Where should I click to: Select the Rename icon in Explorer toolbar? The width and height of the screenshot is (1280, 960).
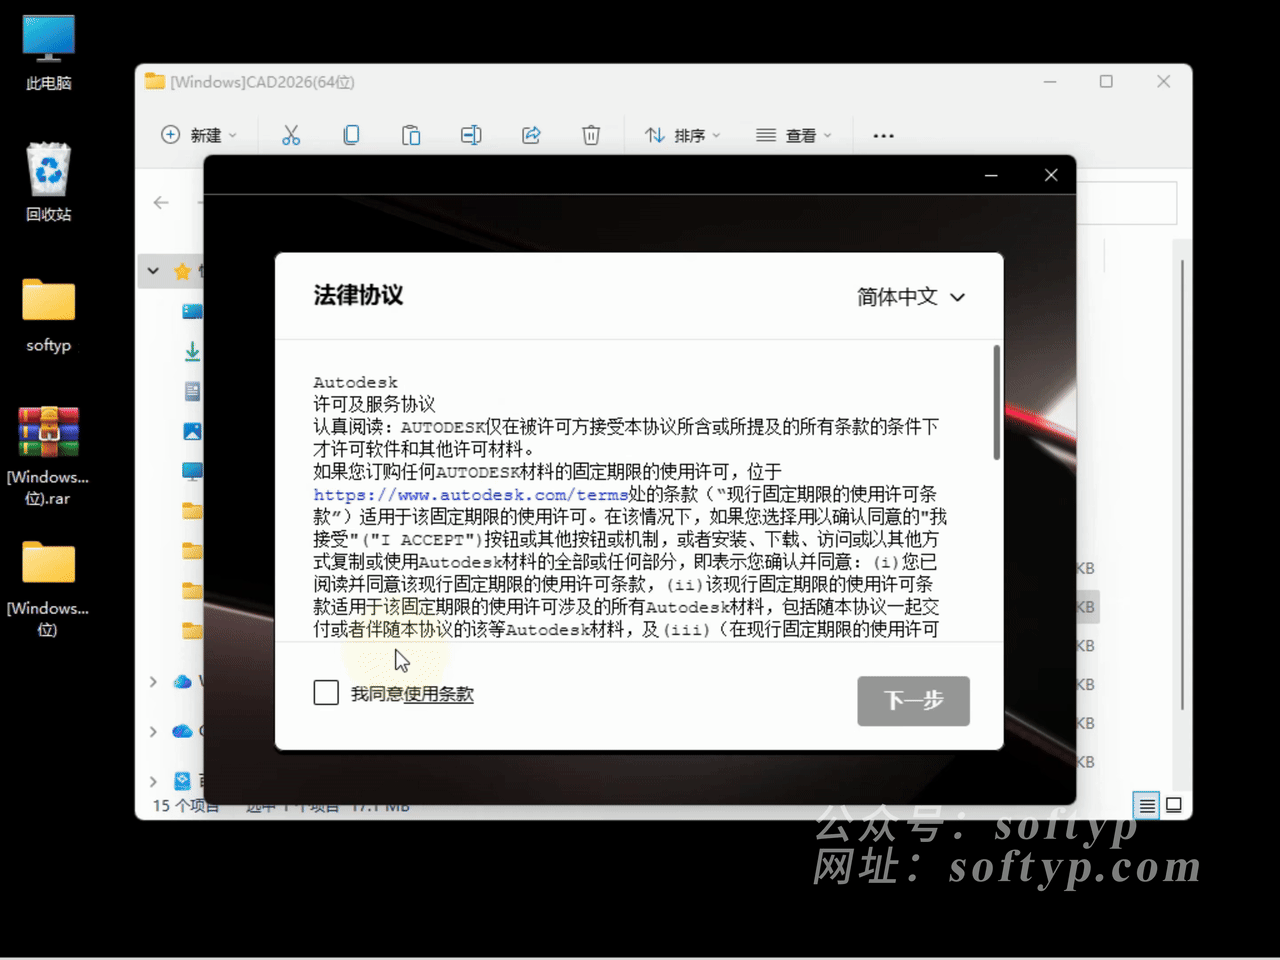471,135
